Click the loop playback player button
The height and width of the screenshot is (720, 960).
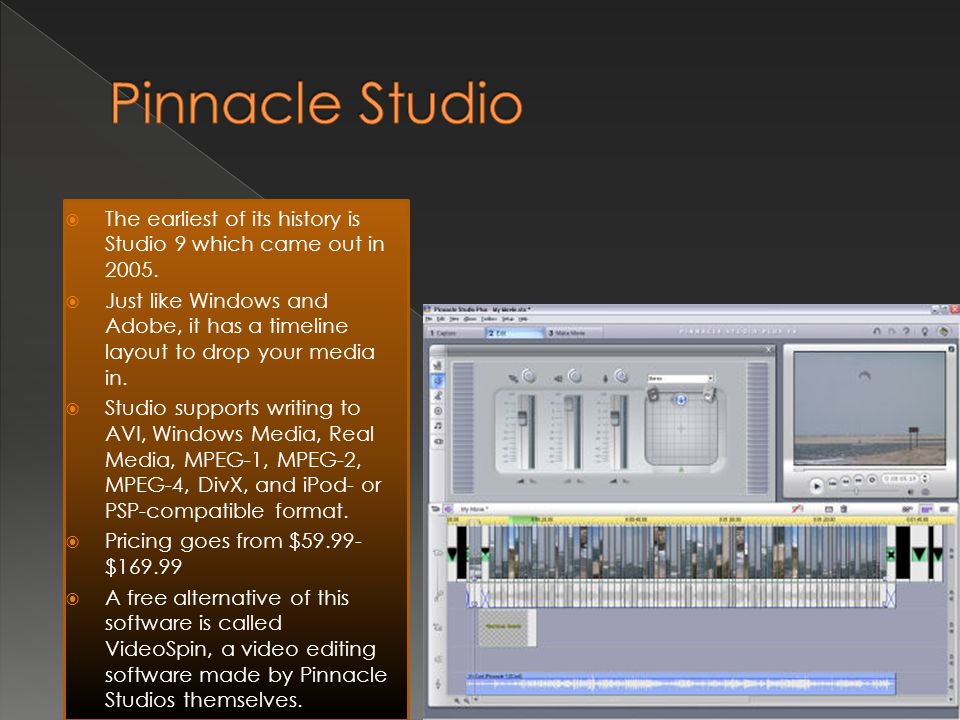[872, 479]
